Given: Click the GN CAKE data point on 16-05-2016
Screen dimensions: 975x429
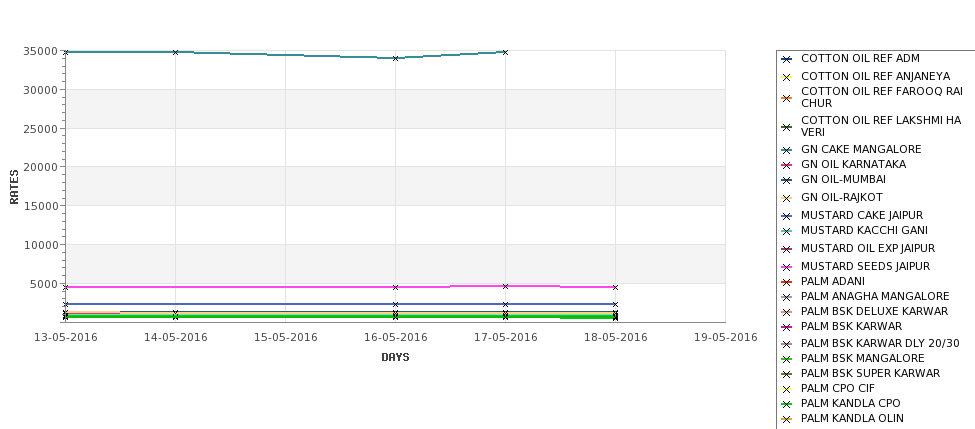Looking at the screenshot, I should click(x=395, y=58).
